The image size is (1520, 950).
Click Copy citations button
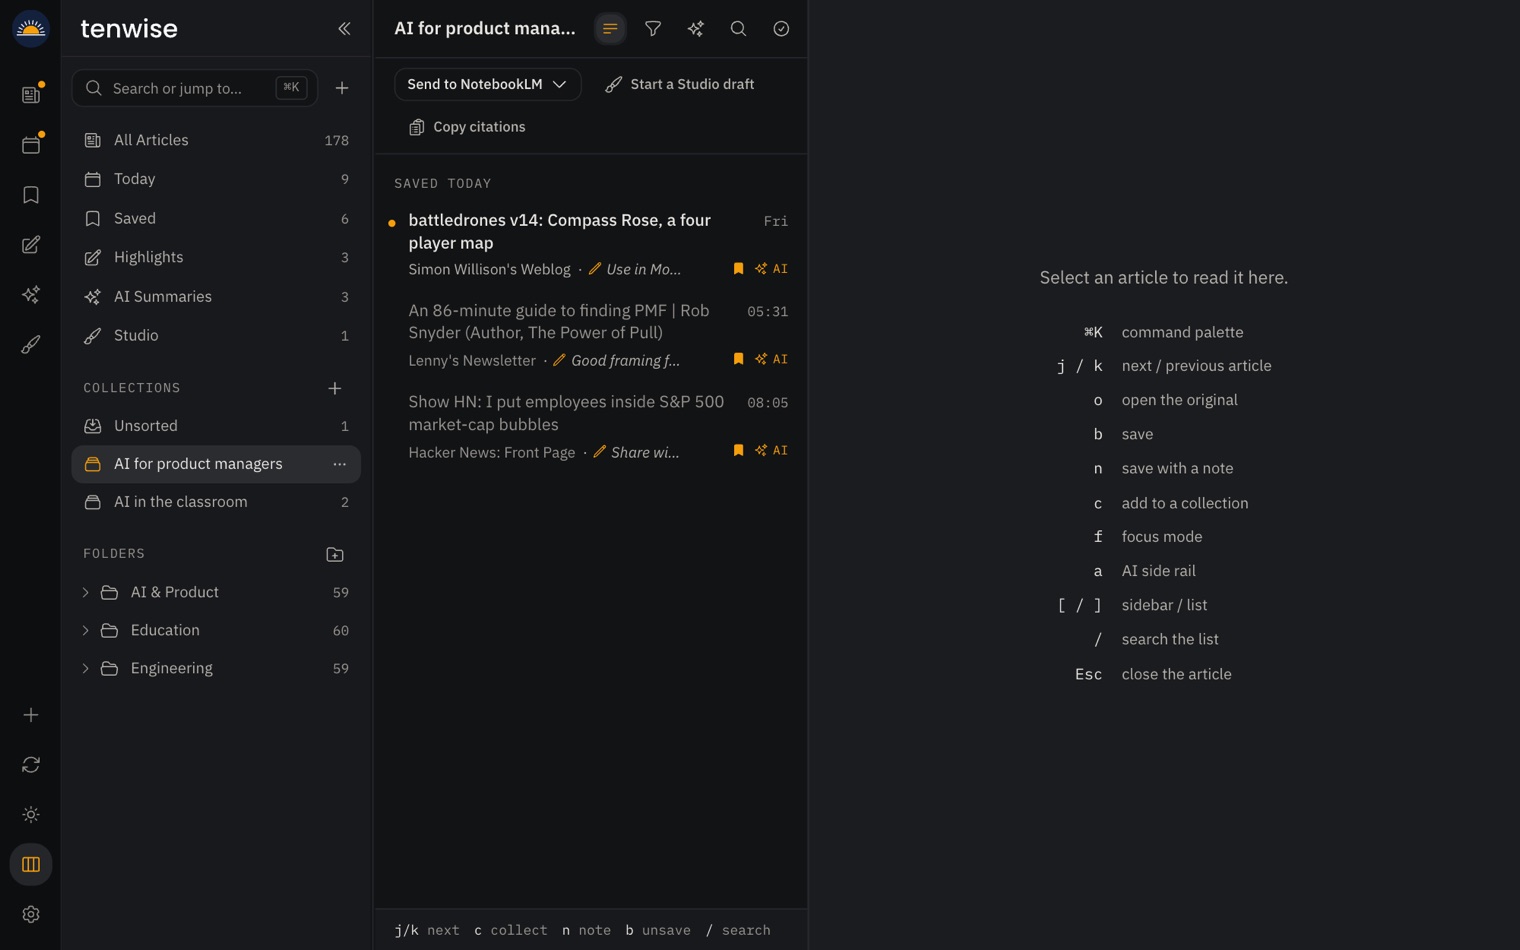[x=467, y=127]
